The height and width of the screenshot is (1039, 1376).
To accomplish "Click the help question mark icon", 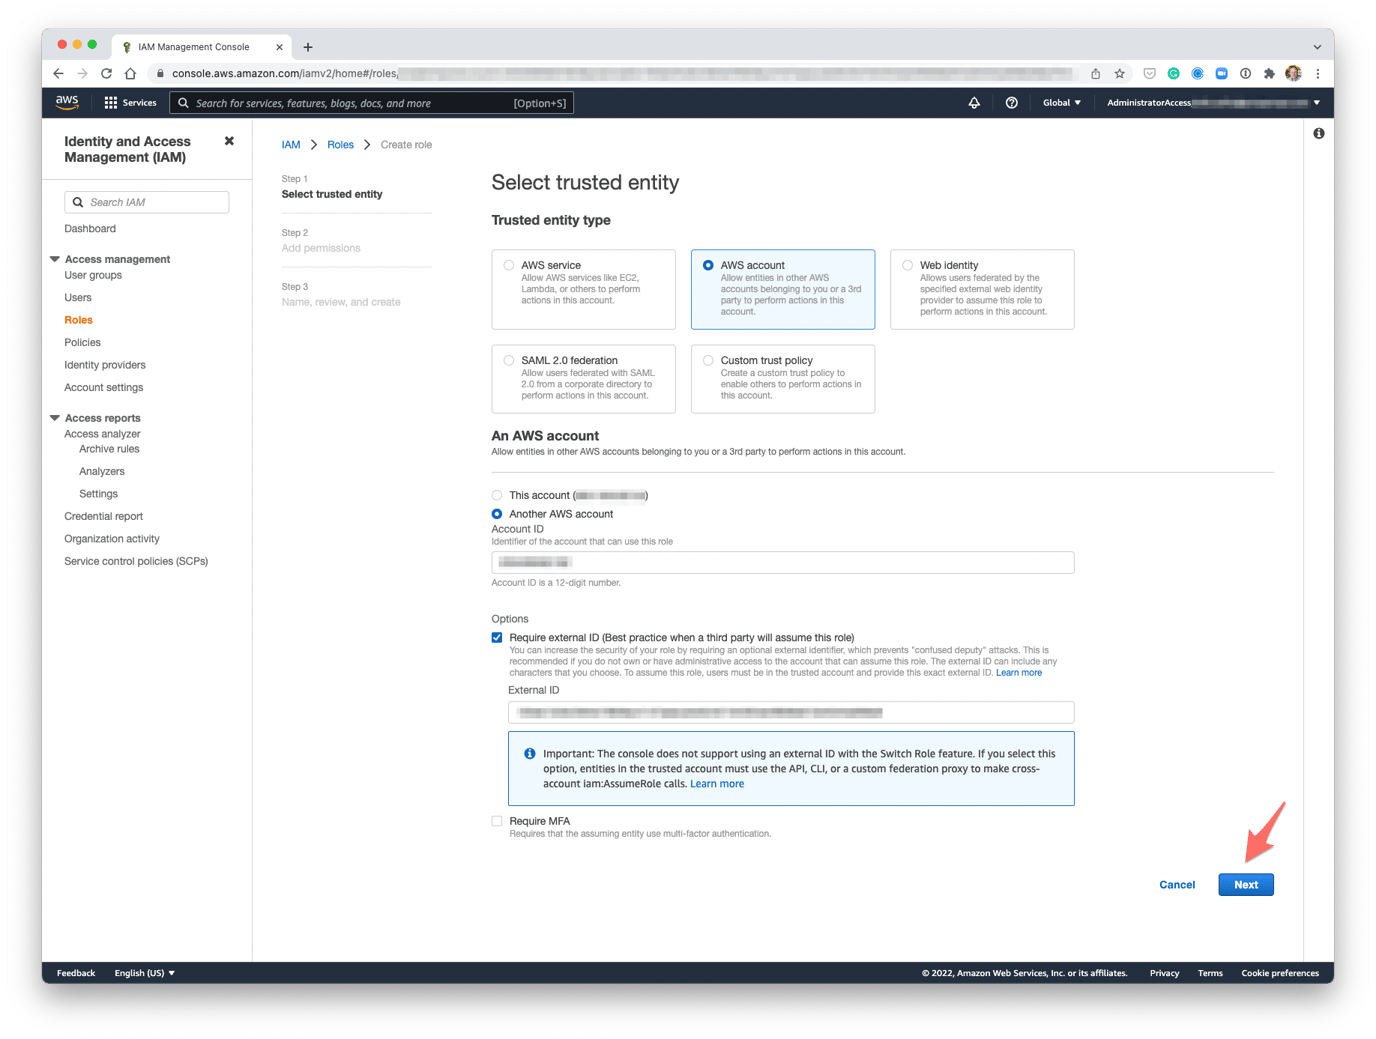I will pos(1011,102).
